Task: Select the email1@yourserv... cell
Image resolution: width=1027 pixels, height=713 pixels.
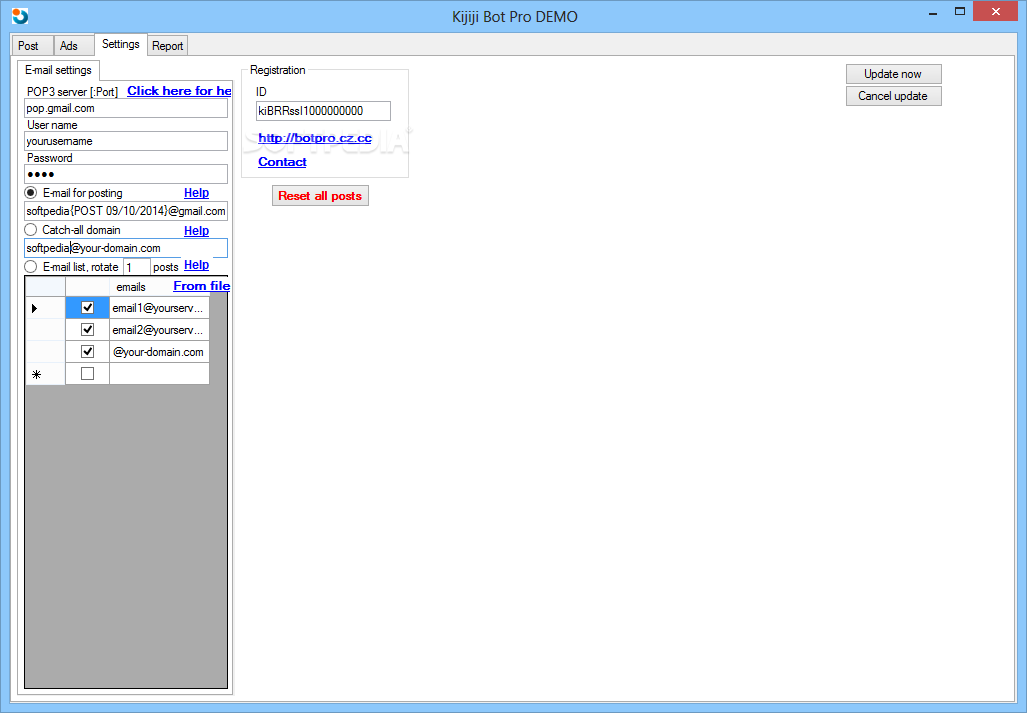Action: tap(159, 308)
